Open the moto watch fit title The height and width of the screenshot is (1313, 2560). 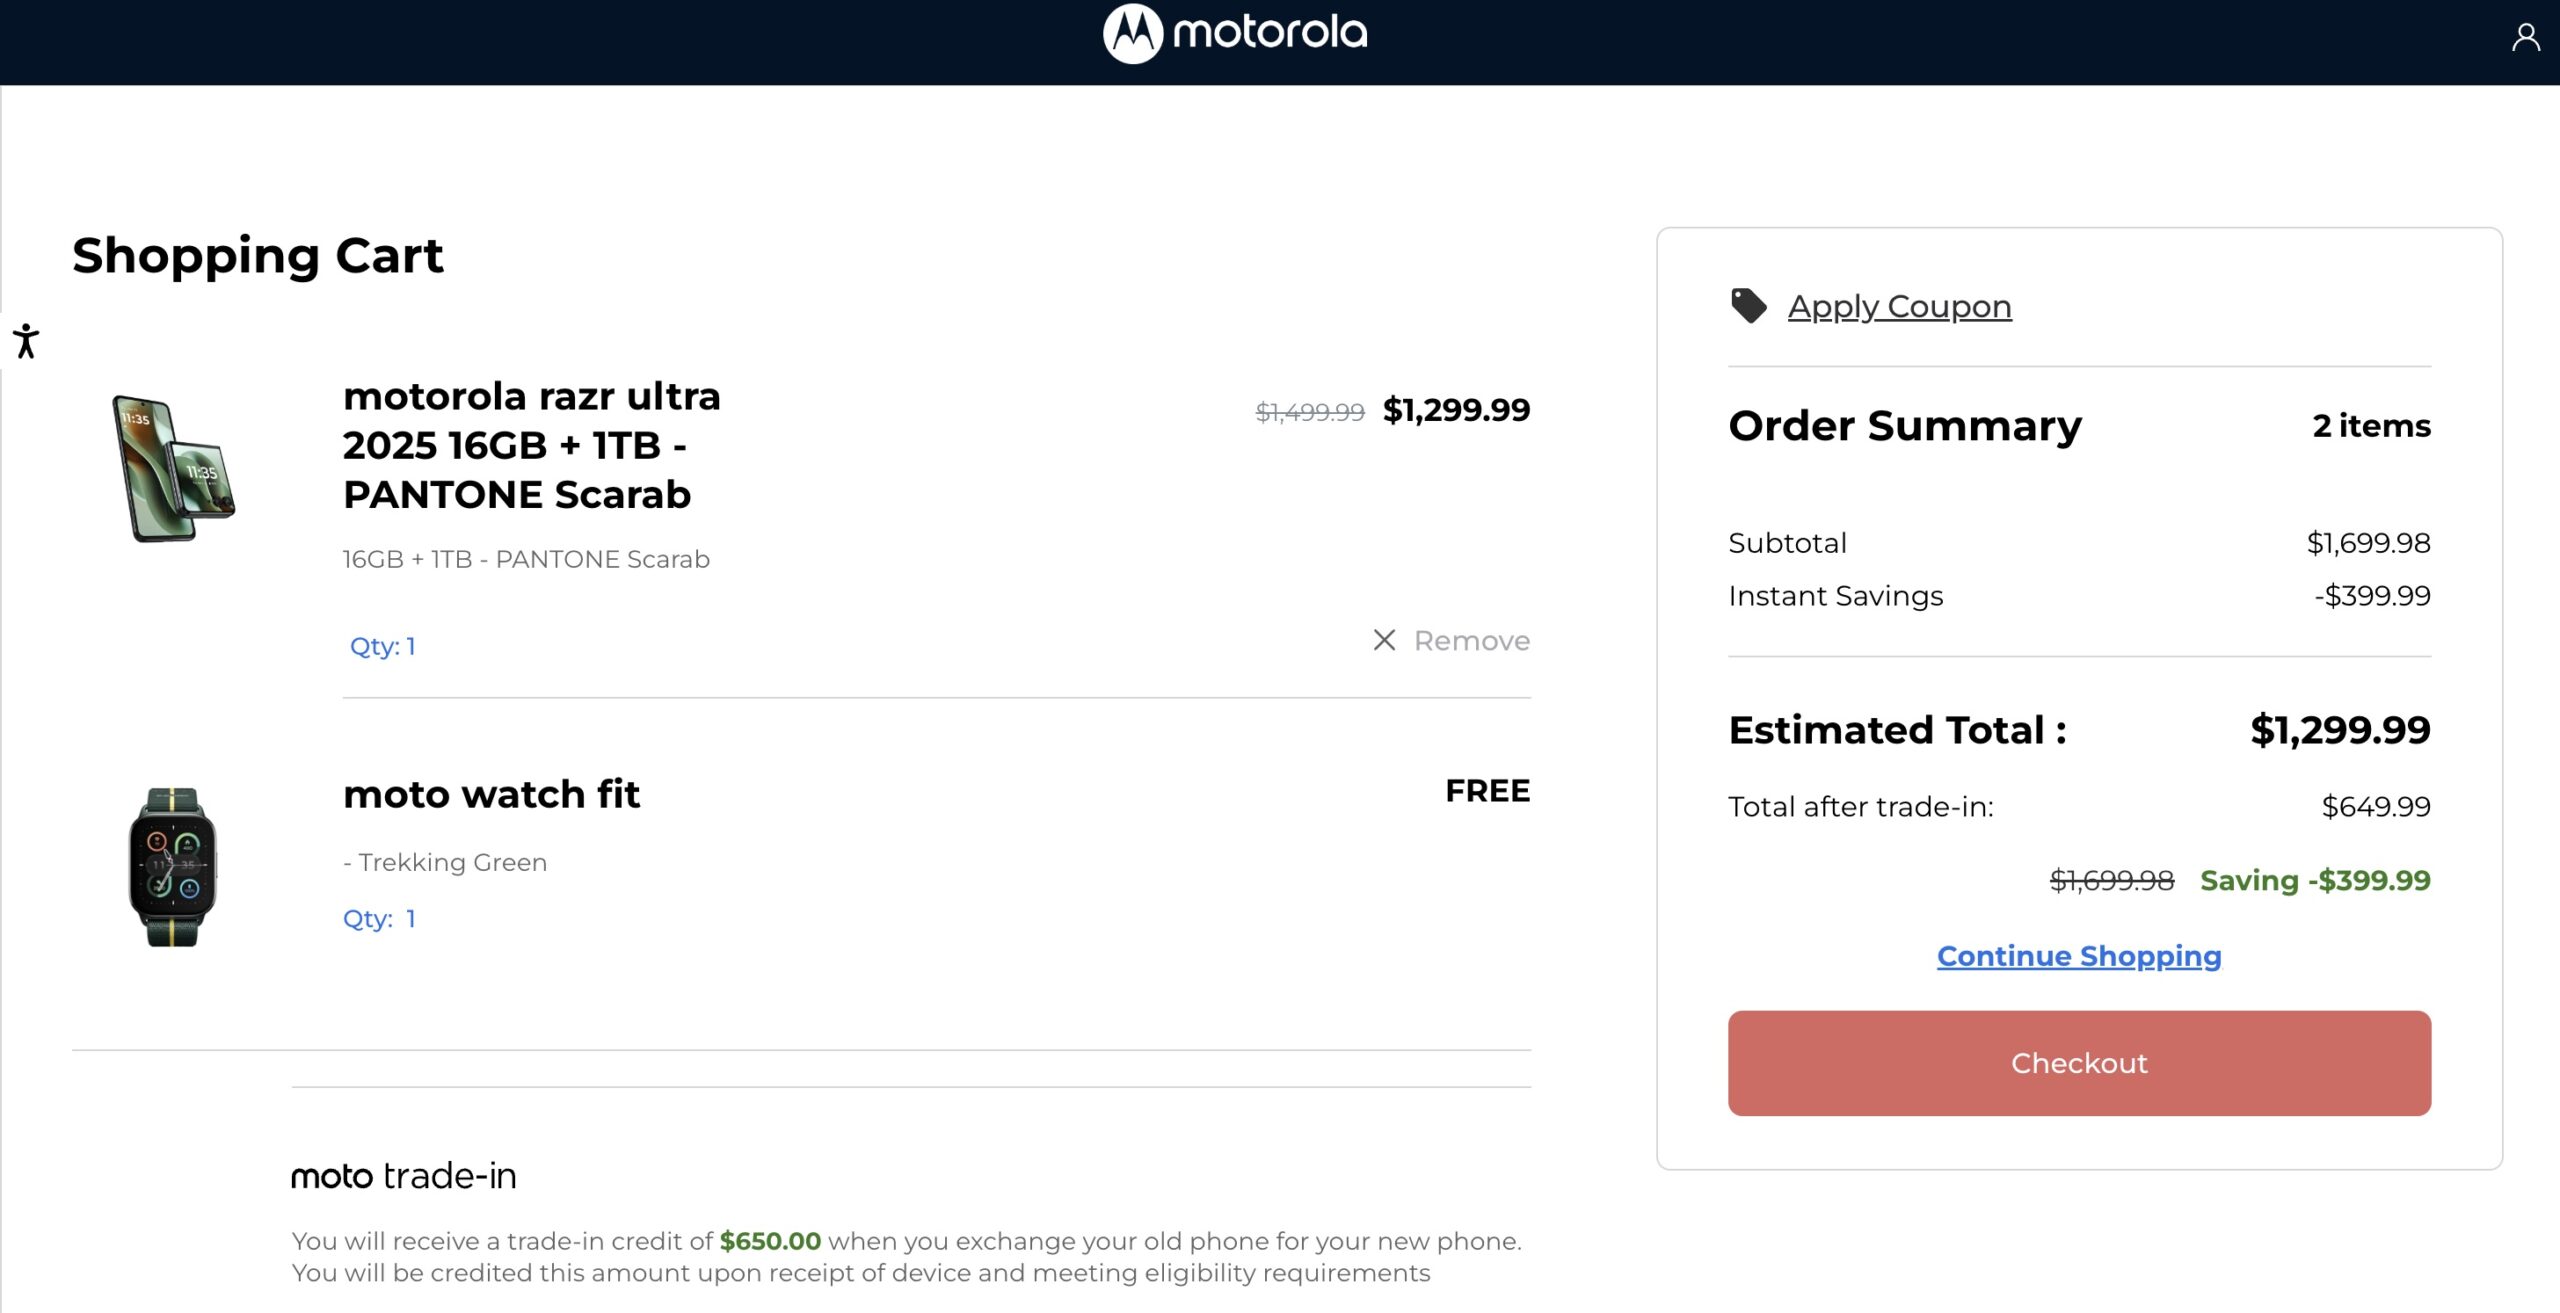[491, 794]
